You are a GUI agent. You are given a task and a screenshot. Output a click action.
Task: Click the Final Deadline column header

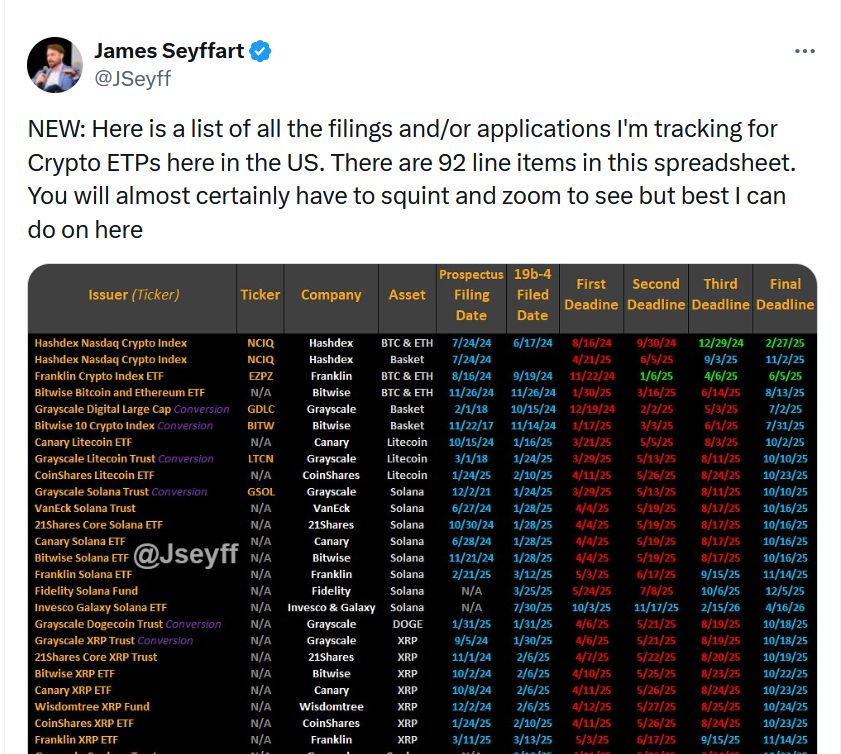[785, 294]
